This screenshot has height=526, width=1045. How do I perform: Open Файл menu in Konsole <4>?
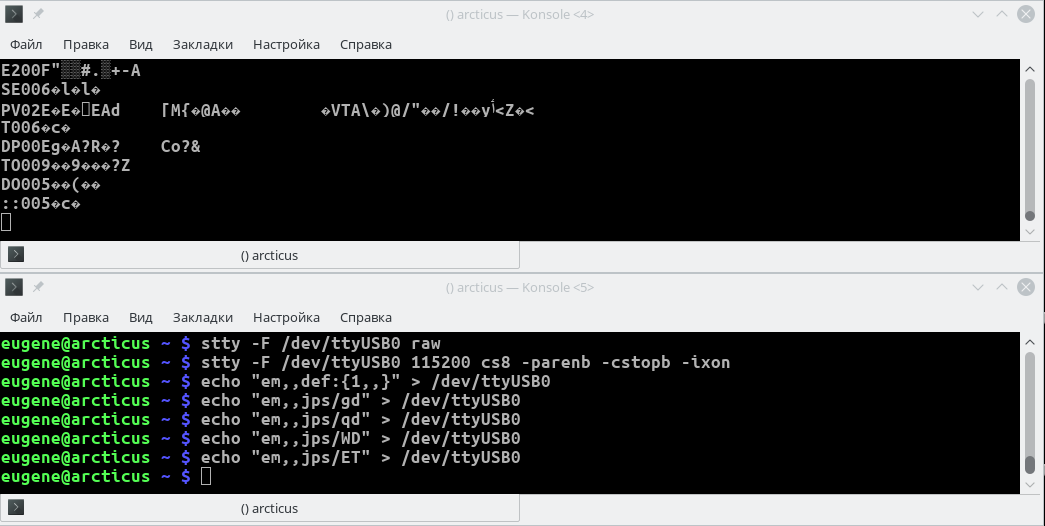pyautogui.click(x=26, y=44)
